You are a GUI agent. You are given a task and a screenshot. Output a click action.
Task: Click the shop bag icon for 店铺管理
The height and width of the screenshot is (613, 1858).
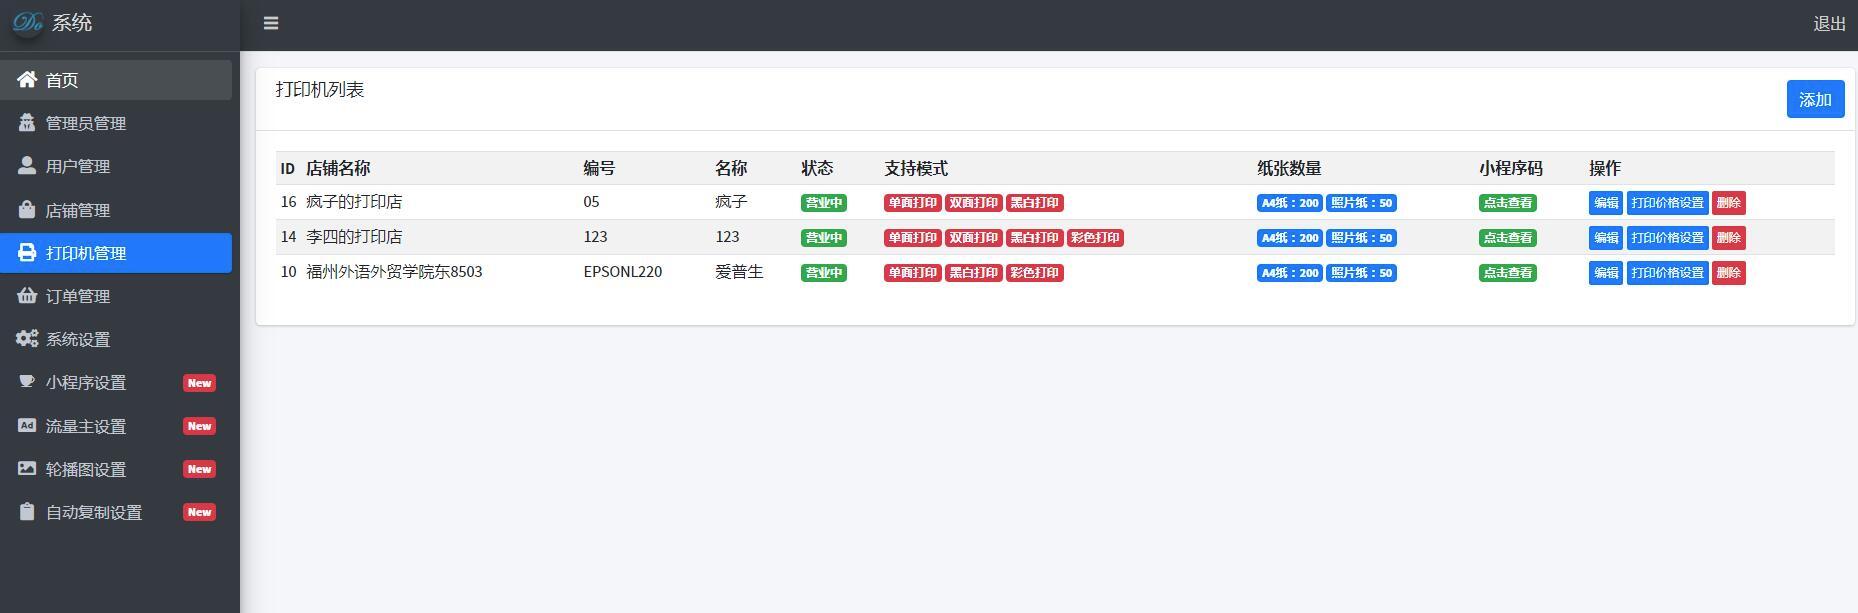(x=27, y=210)
